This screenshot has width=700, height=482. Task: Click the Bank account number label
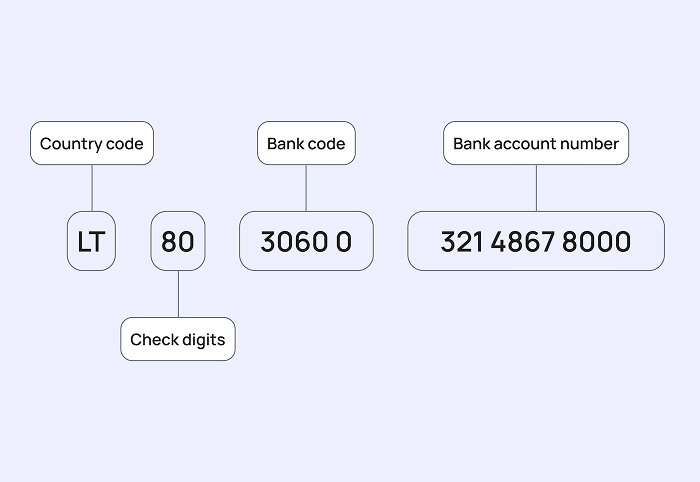[536, 143]
